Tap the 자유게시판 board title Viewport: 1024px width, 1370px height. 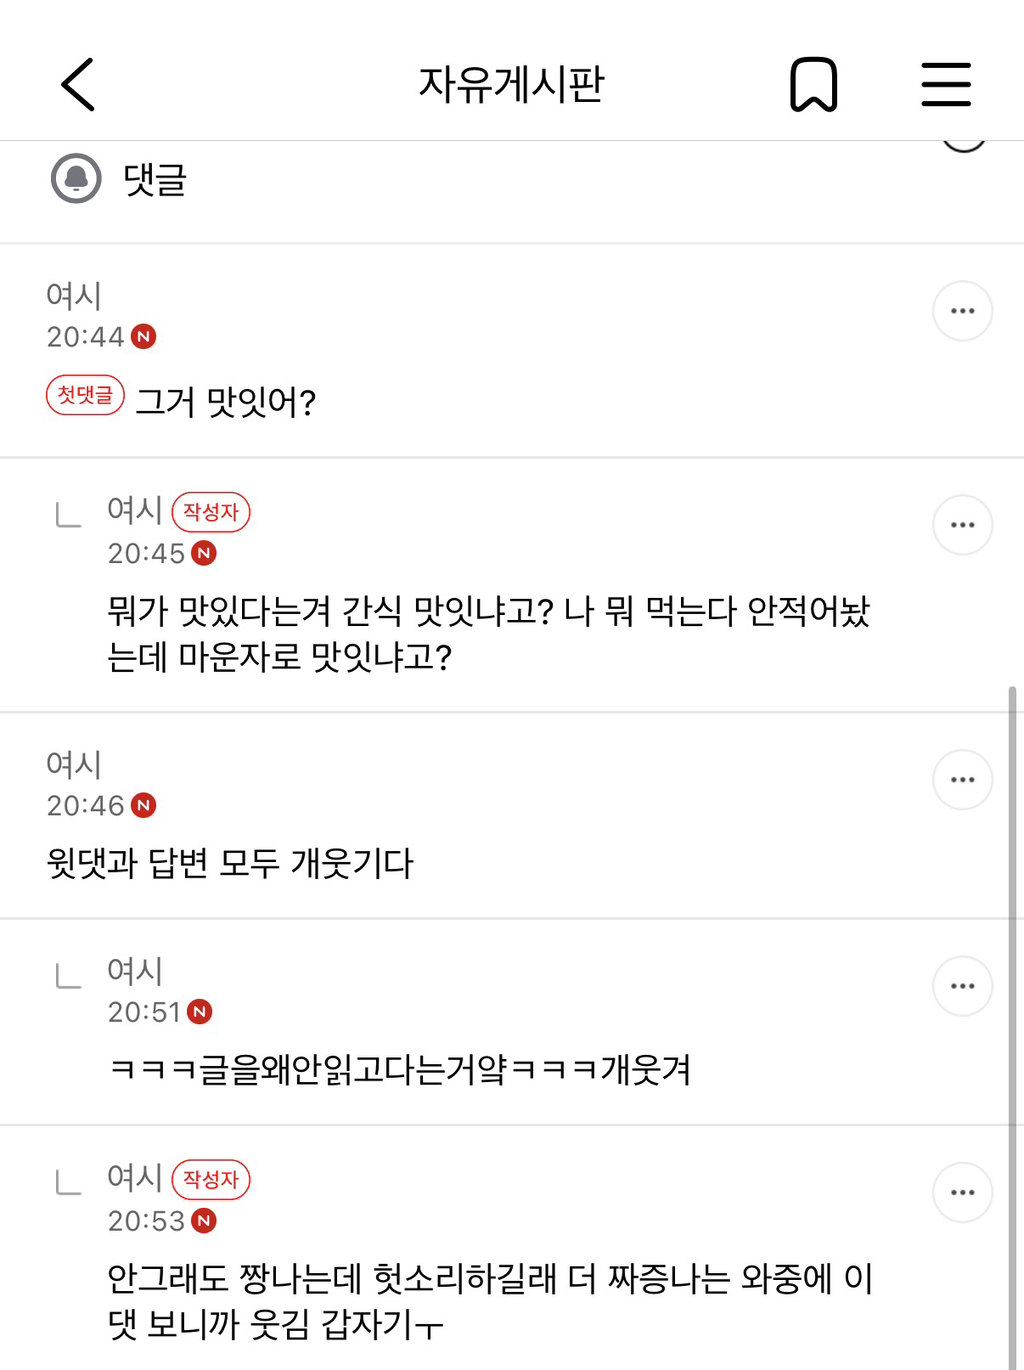pyautogui.click(x=511, y=84)
